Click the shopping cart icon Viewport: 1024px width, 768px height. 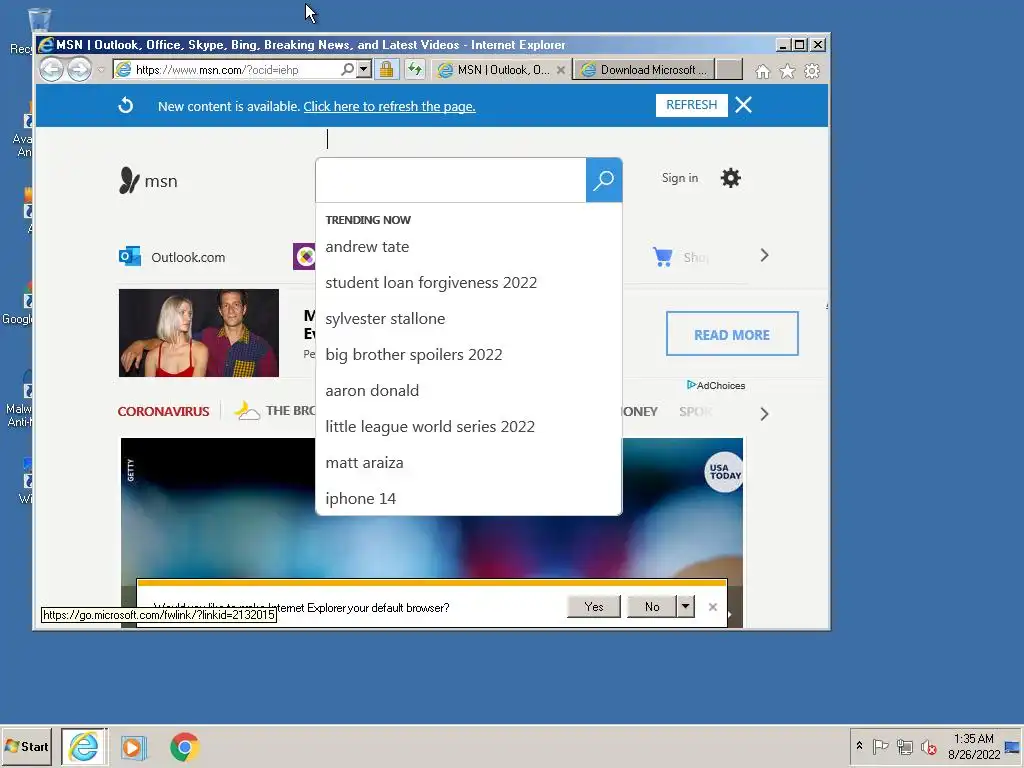[662, 257]
